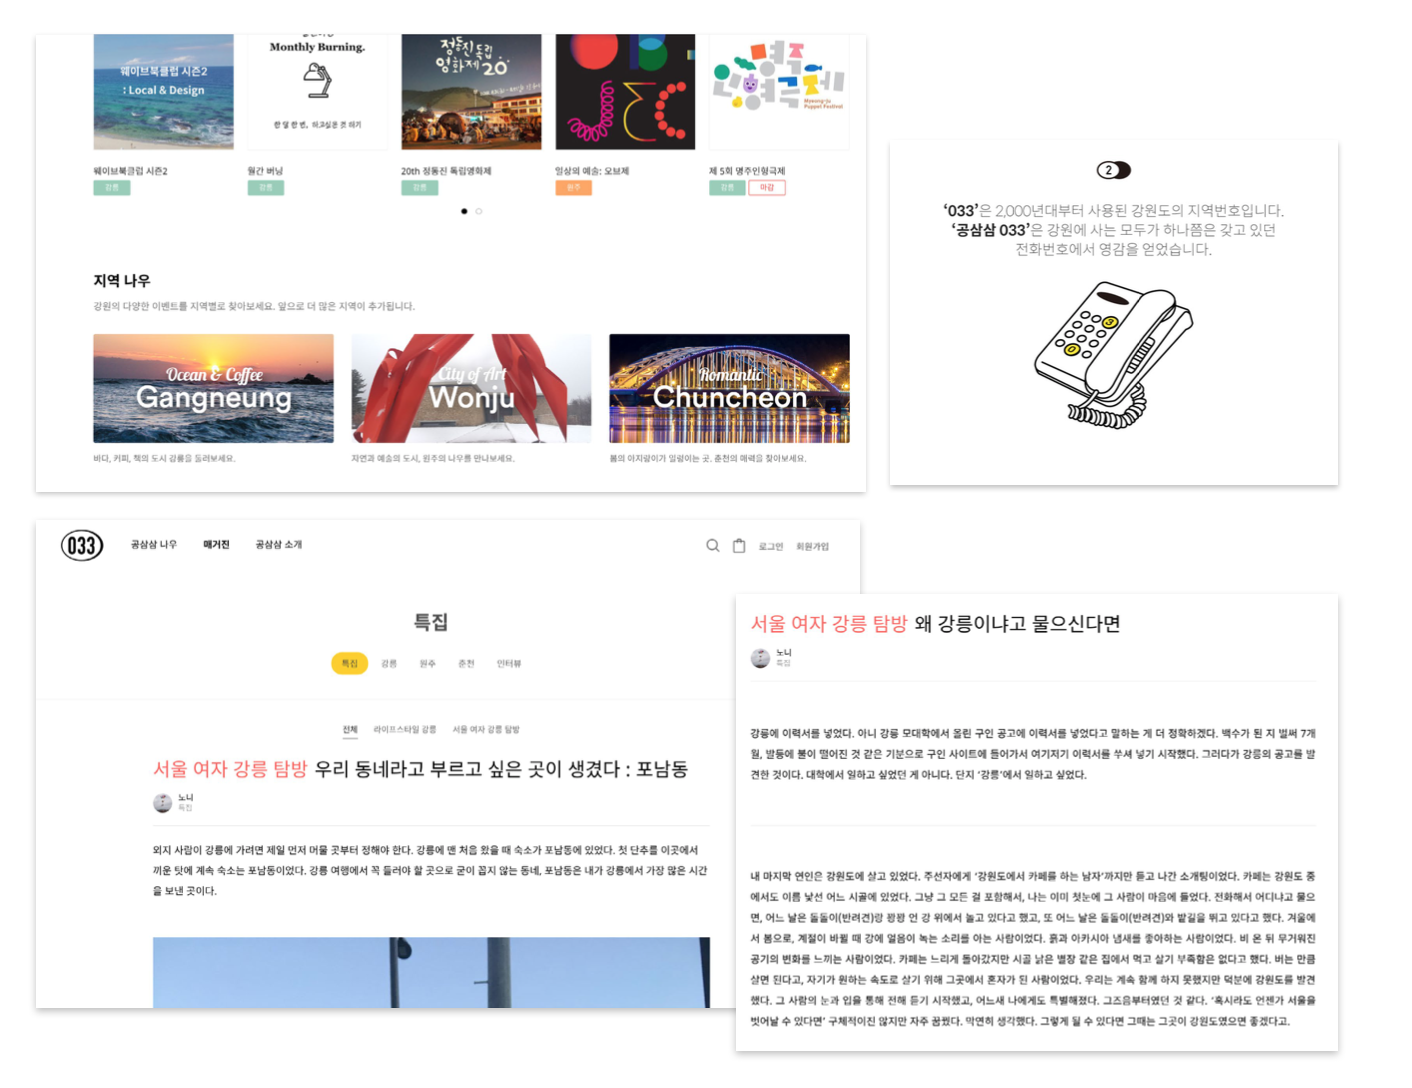Open 매거진 in the navigation bar

click(216, 545)
